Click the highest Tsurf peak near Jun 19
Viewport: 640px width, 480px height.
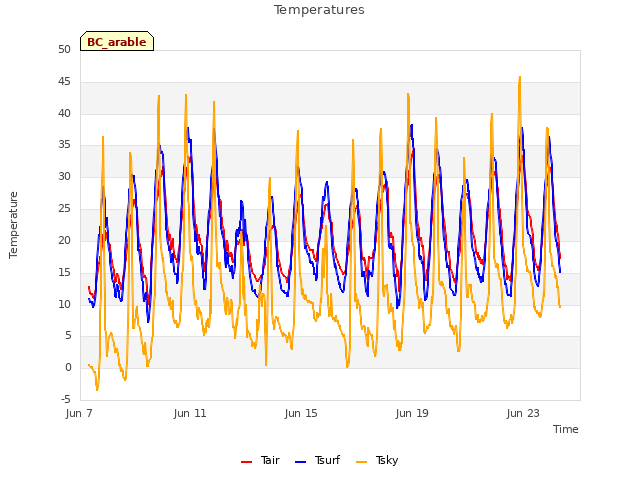pos(412,125)
